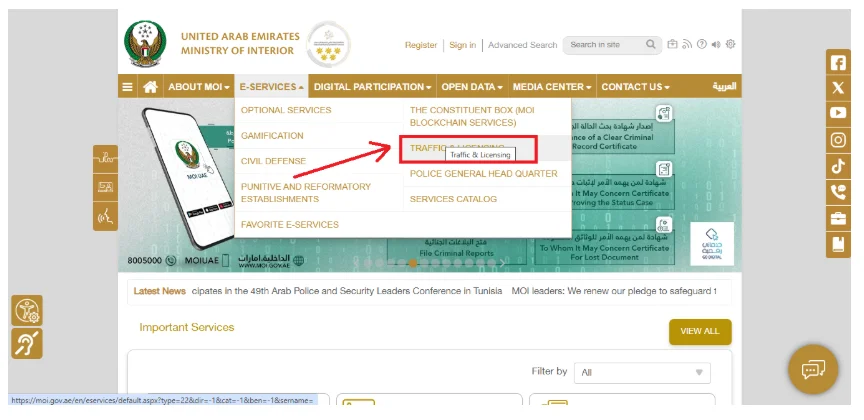Select GAMIFICATION menu item
864x420 pixels.
272,136
